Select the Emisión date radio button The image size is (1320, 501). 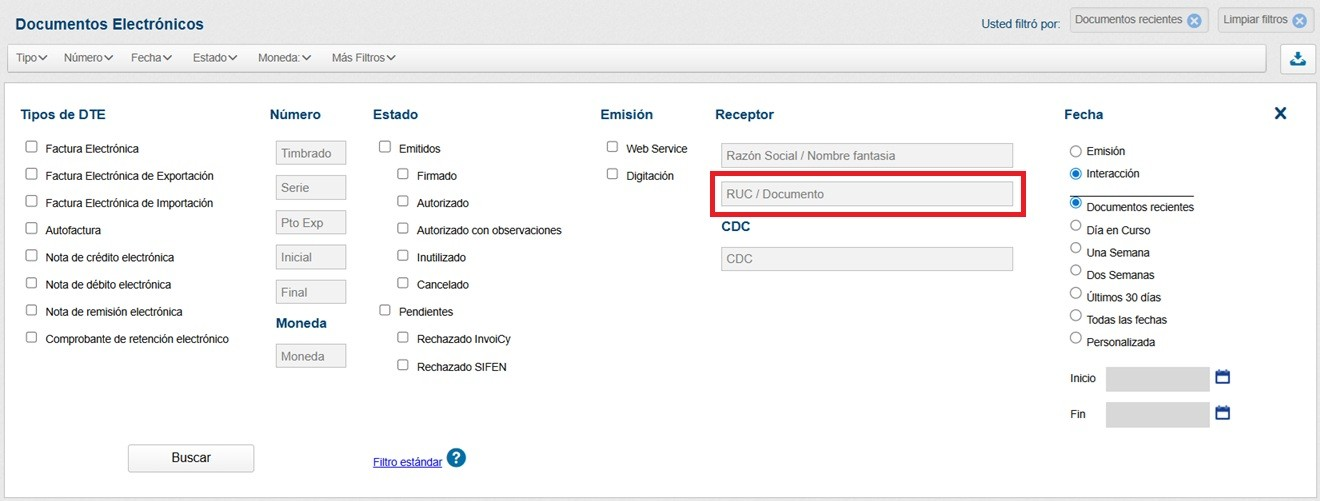click(x=1076, y=151)
